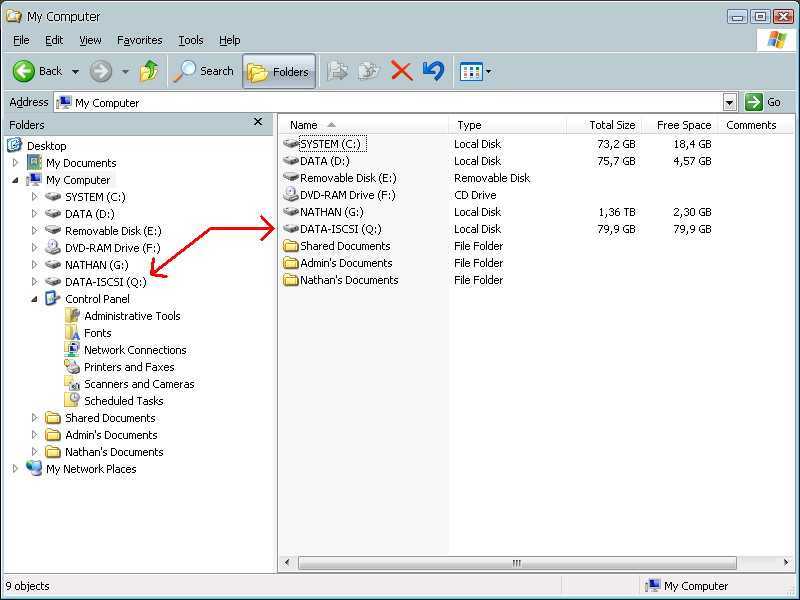Sort by the Comments column header

756,125
